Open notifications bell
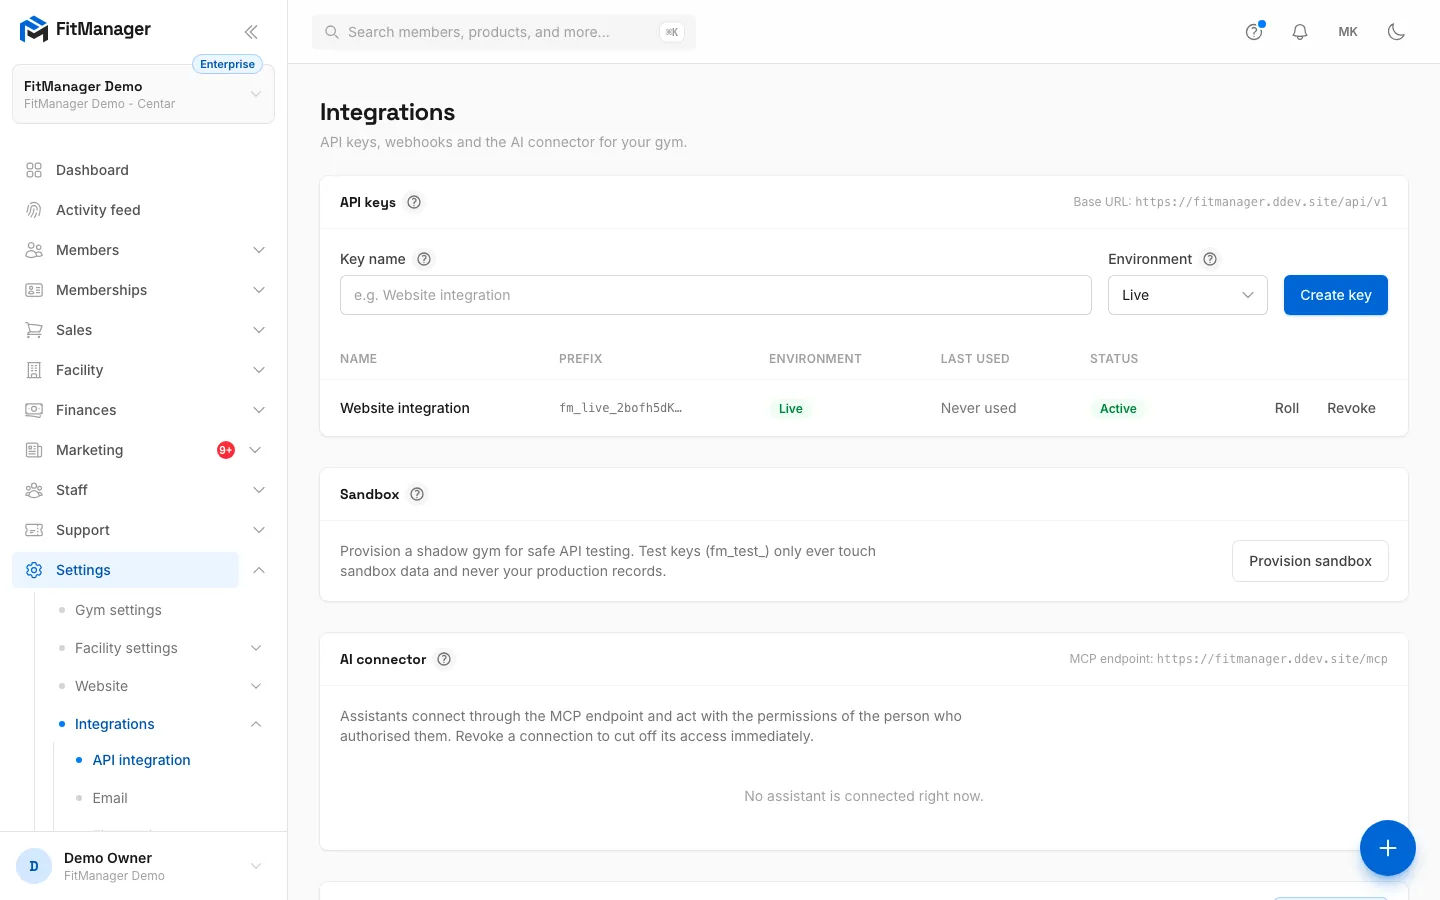The height and width of the screenshot is (900, 1440). [x=1300, y=32]
